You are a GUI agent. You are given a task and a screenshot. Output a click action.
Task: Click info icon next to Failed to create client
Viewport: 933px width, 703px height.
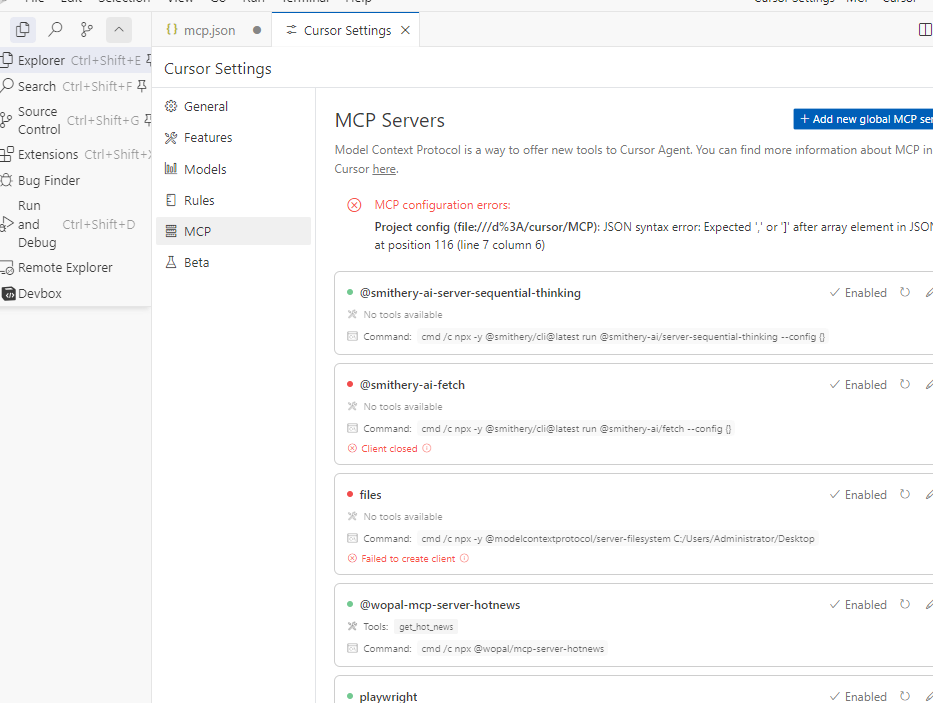pyautogui.click(x=465, y=558)
